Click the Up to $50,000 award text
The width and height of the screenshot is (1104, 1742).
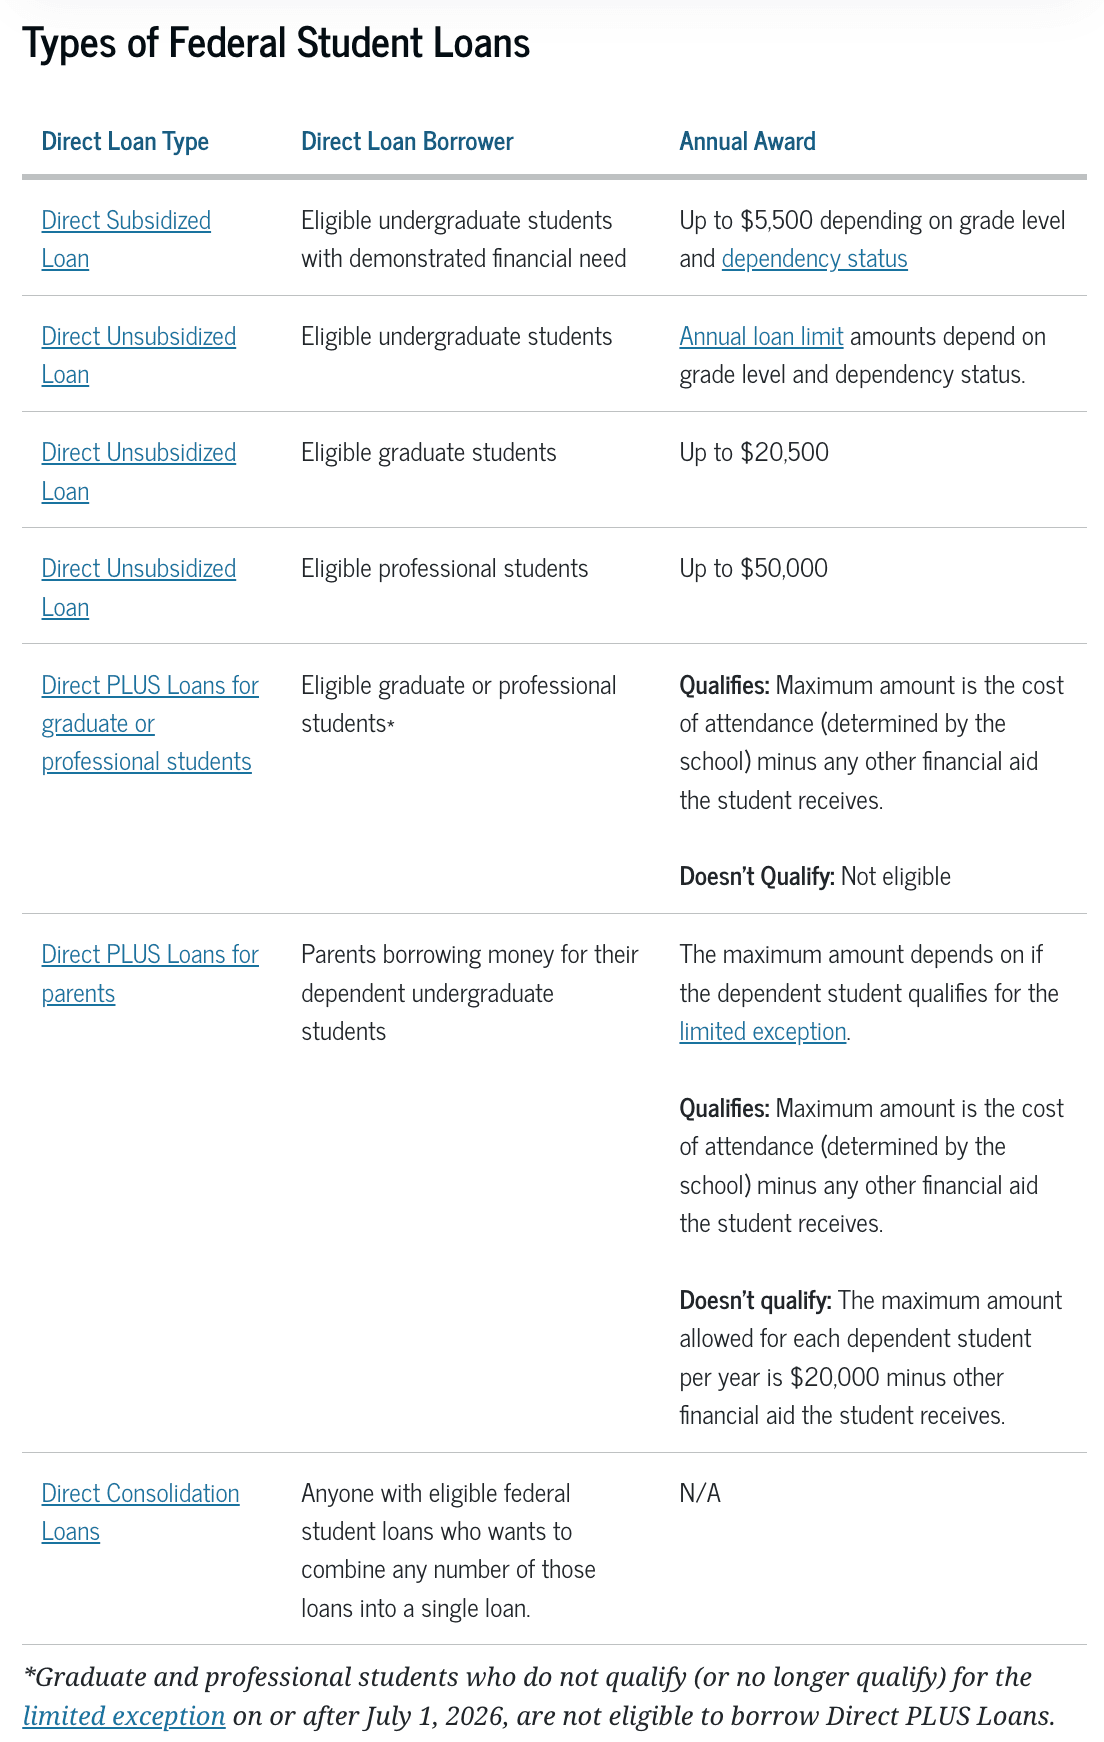[x=754, y=568]
